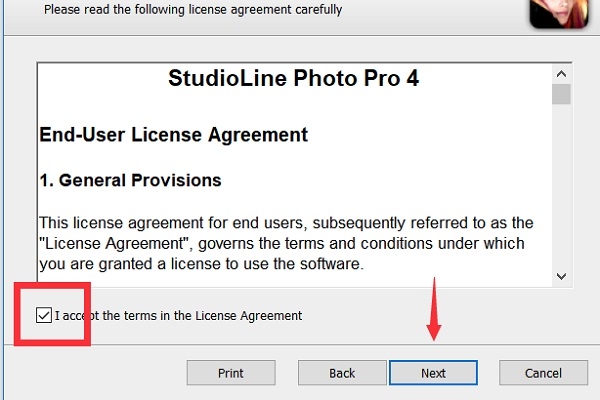Click the license scrollbar down arrow
This screenshot has width=600, height=400.
point(561,276)
